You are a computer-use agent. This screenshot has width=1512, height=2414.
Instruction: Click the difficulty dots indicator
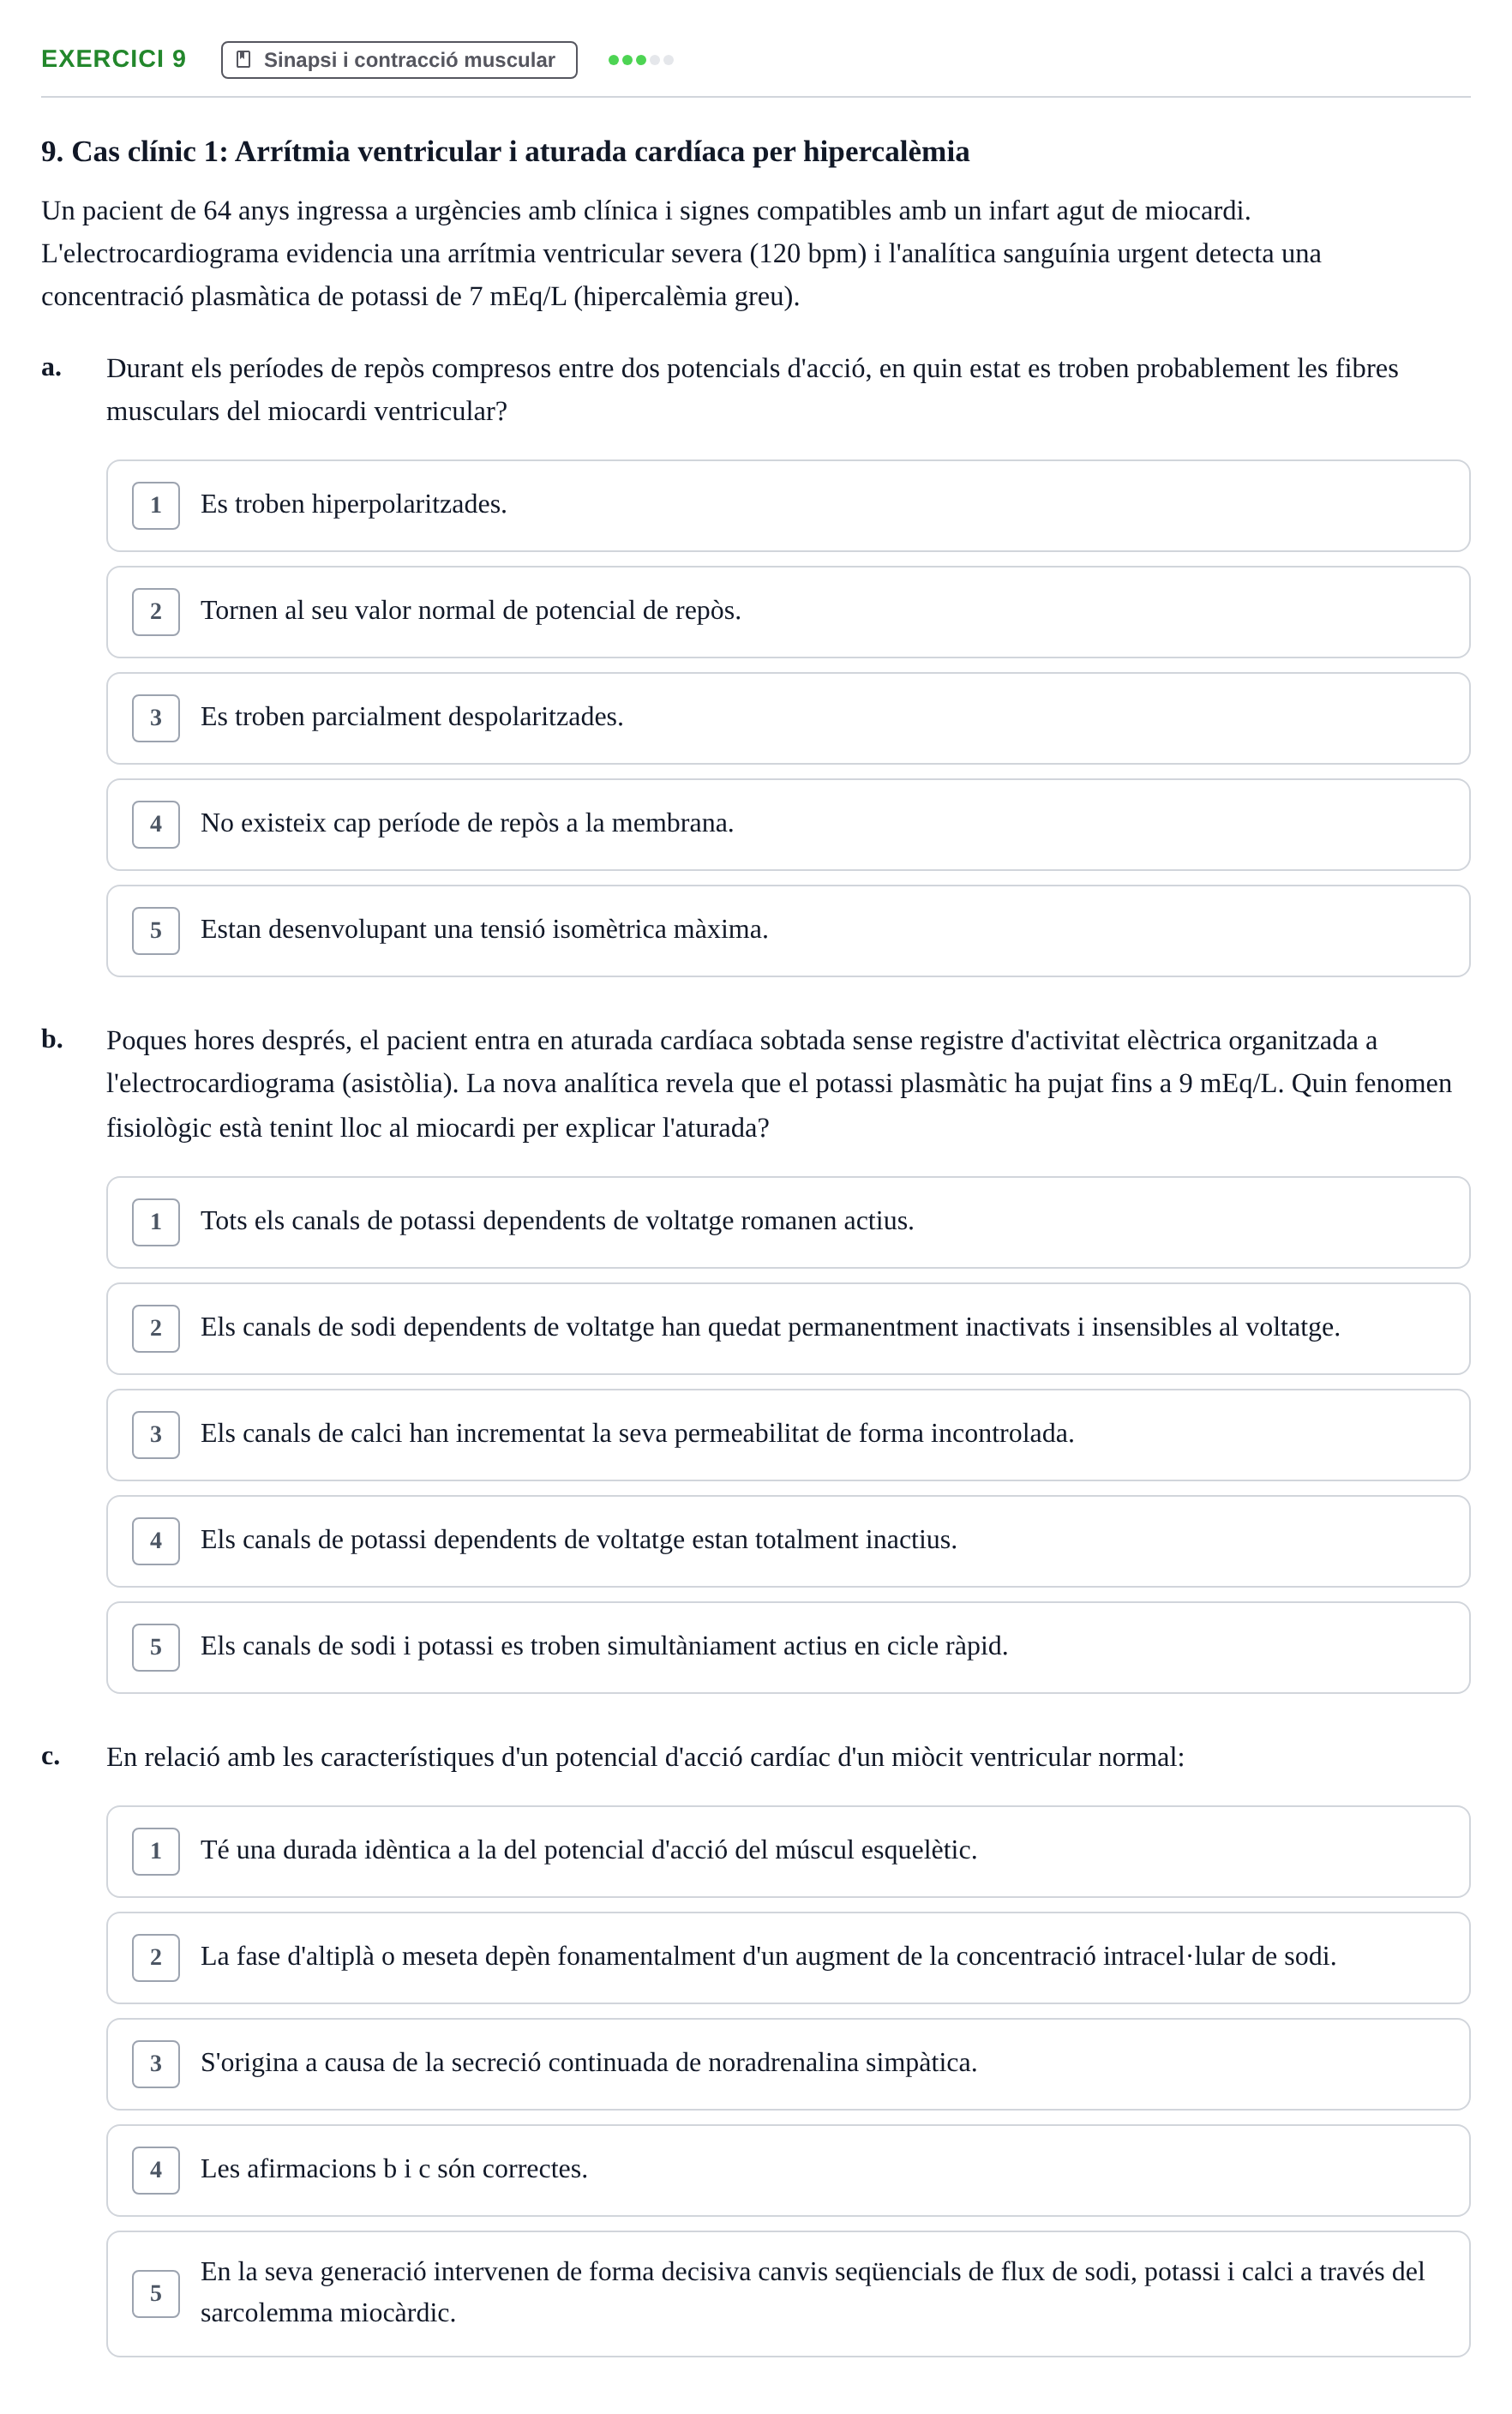coord(641,60)
